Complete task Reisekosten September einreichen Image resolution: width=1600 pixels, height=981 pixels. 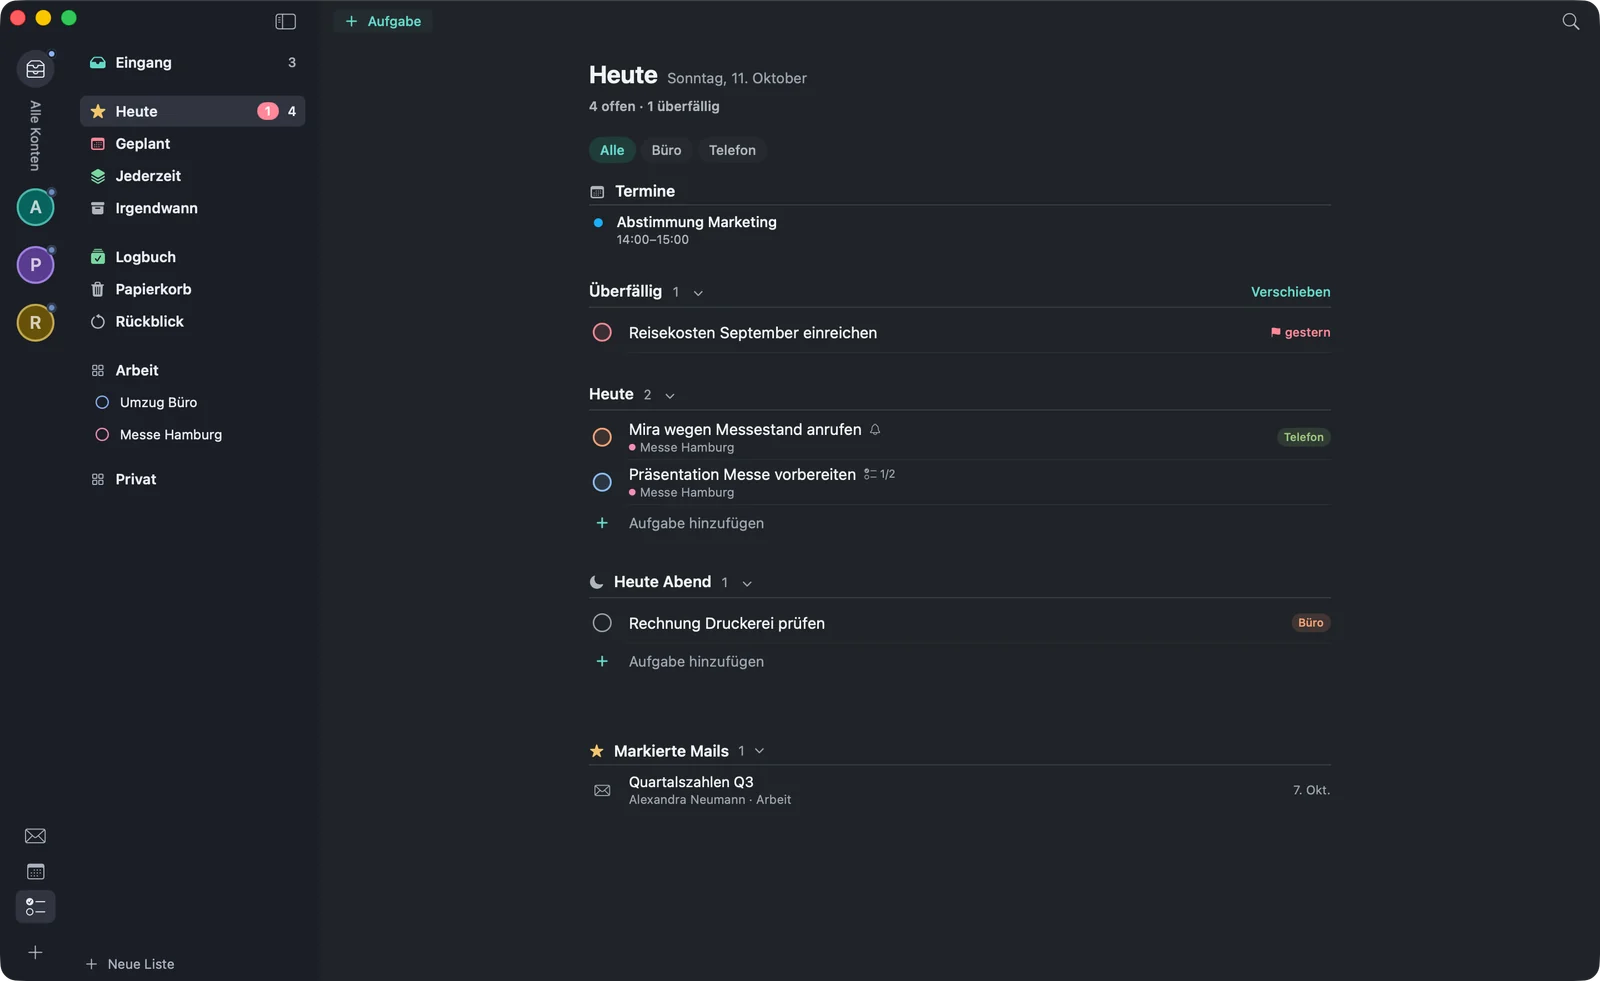tap(602, 332)
